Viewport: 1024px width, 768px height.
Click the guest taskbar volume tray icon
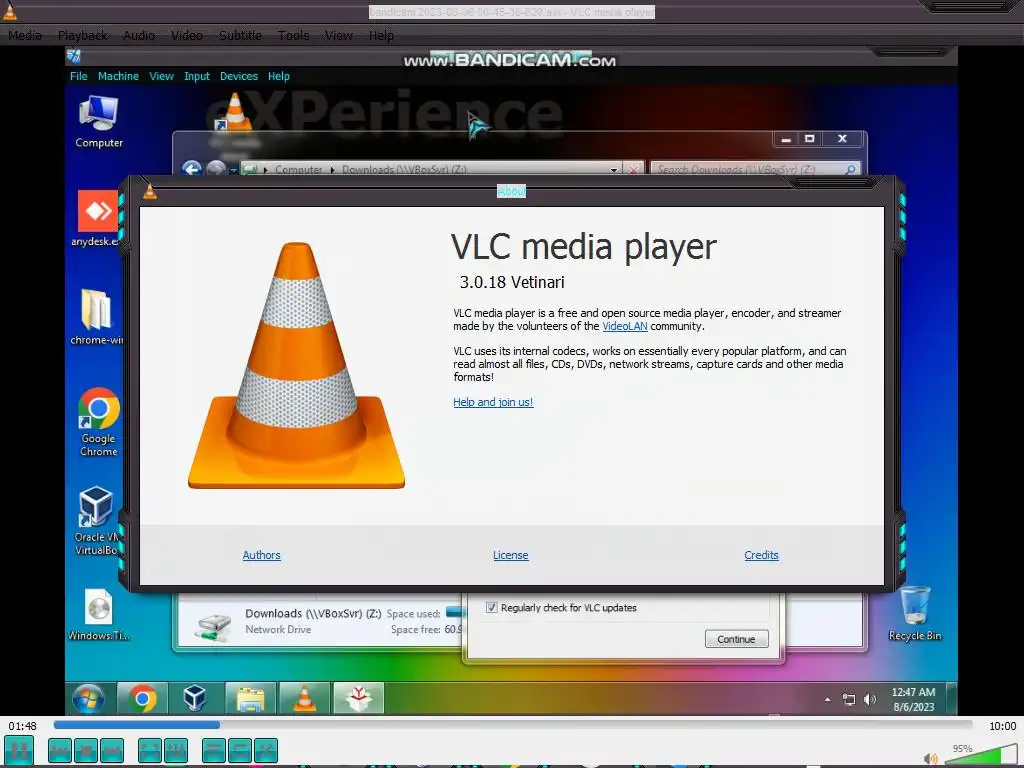point(870,699)
